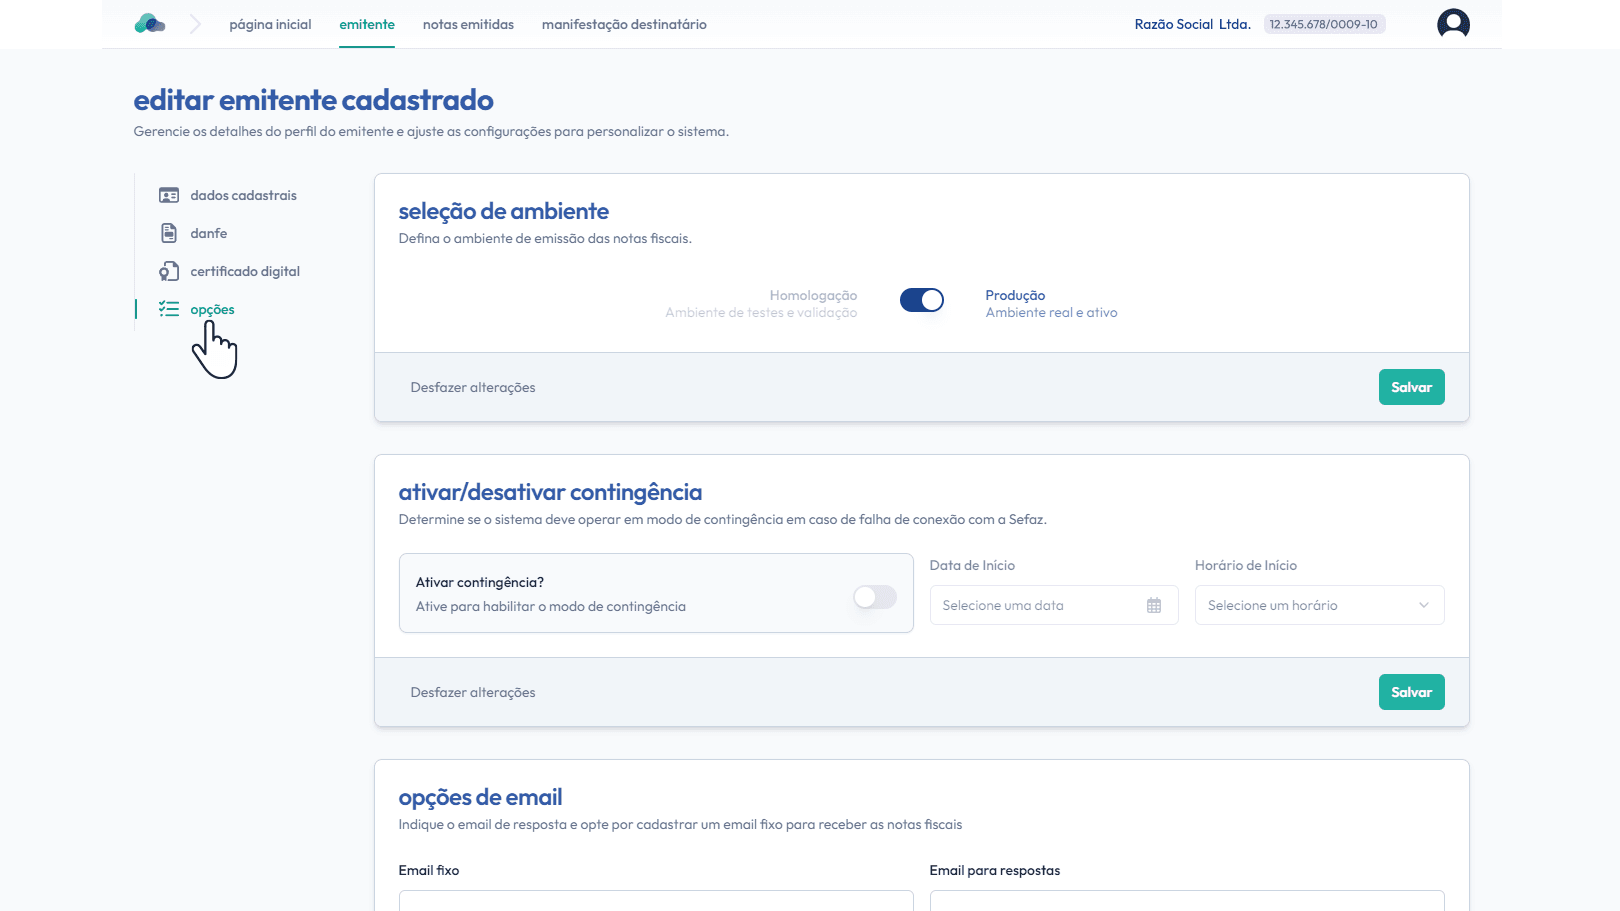The height and width of the screenshot is (911, 1620).
Task: Click Desfazer alterações under seleção de ambiente
Action: 473,387
